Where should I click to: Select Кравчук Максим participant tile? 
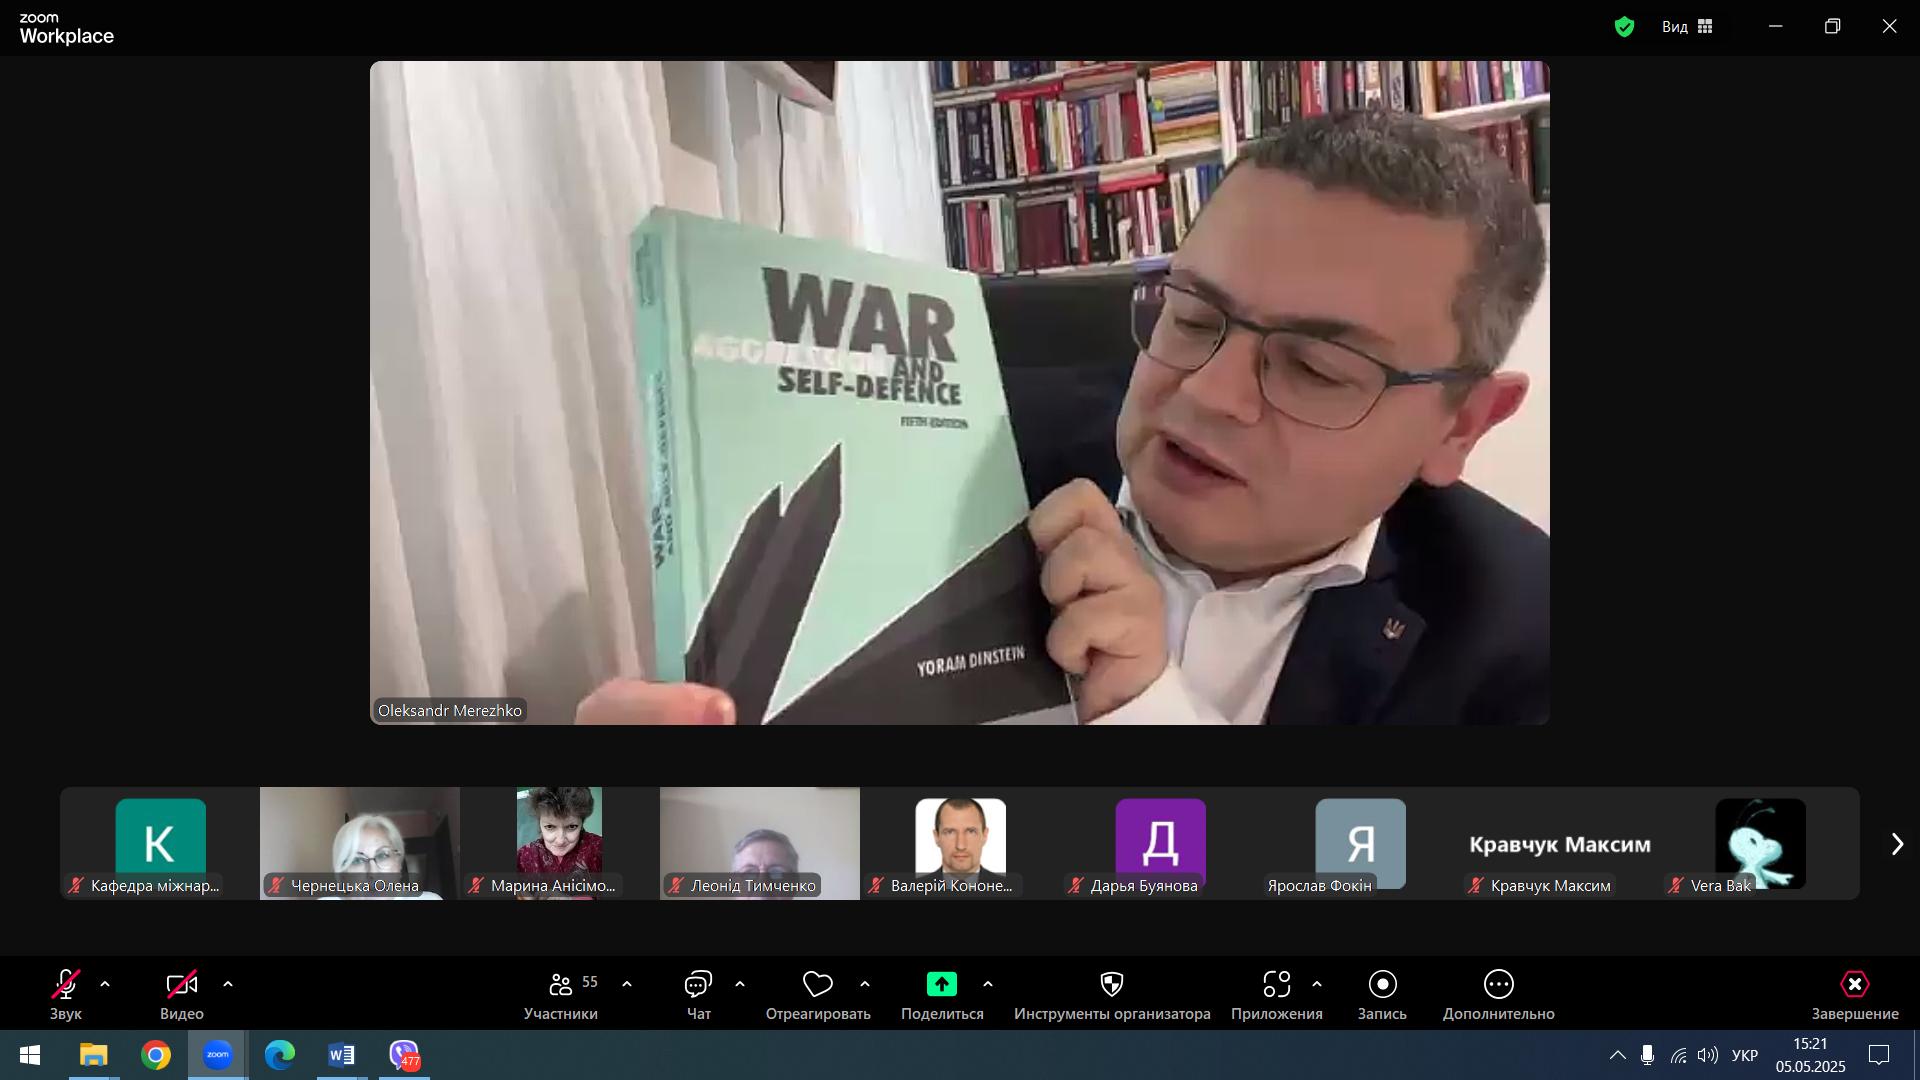(1560, 843)
